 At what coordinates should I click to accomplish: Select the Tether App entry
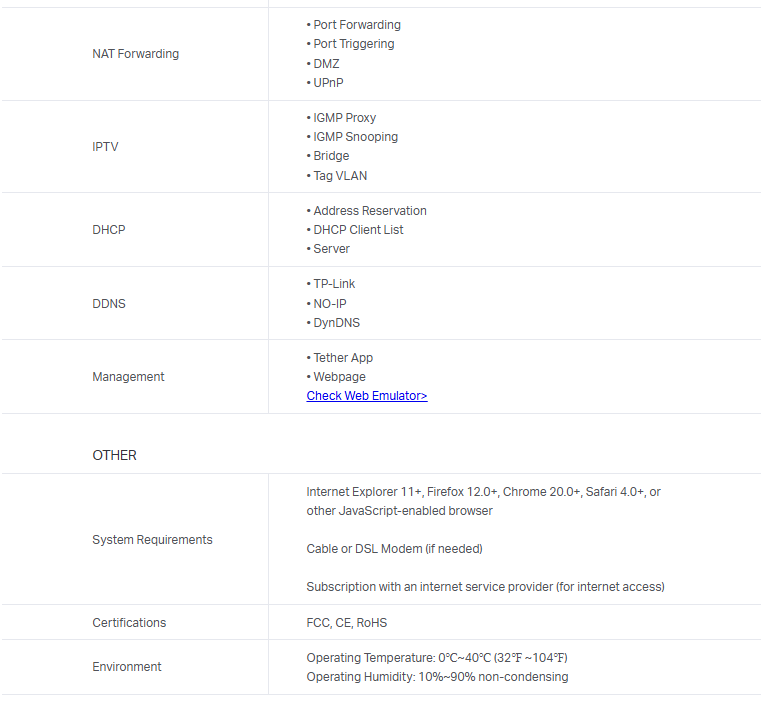(x=342, y=358)
